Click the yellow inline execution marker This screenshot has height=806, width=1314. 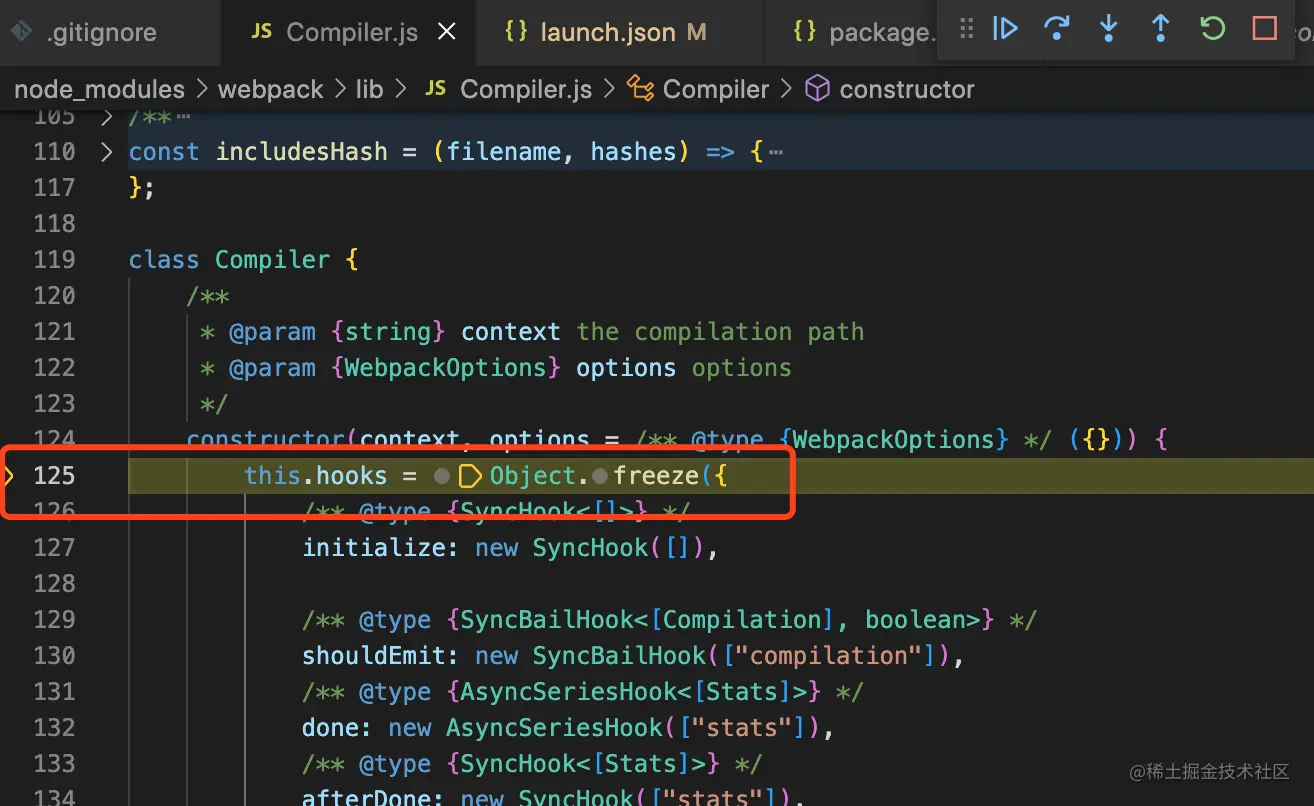470,476
